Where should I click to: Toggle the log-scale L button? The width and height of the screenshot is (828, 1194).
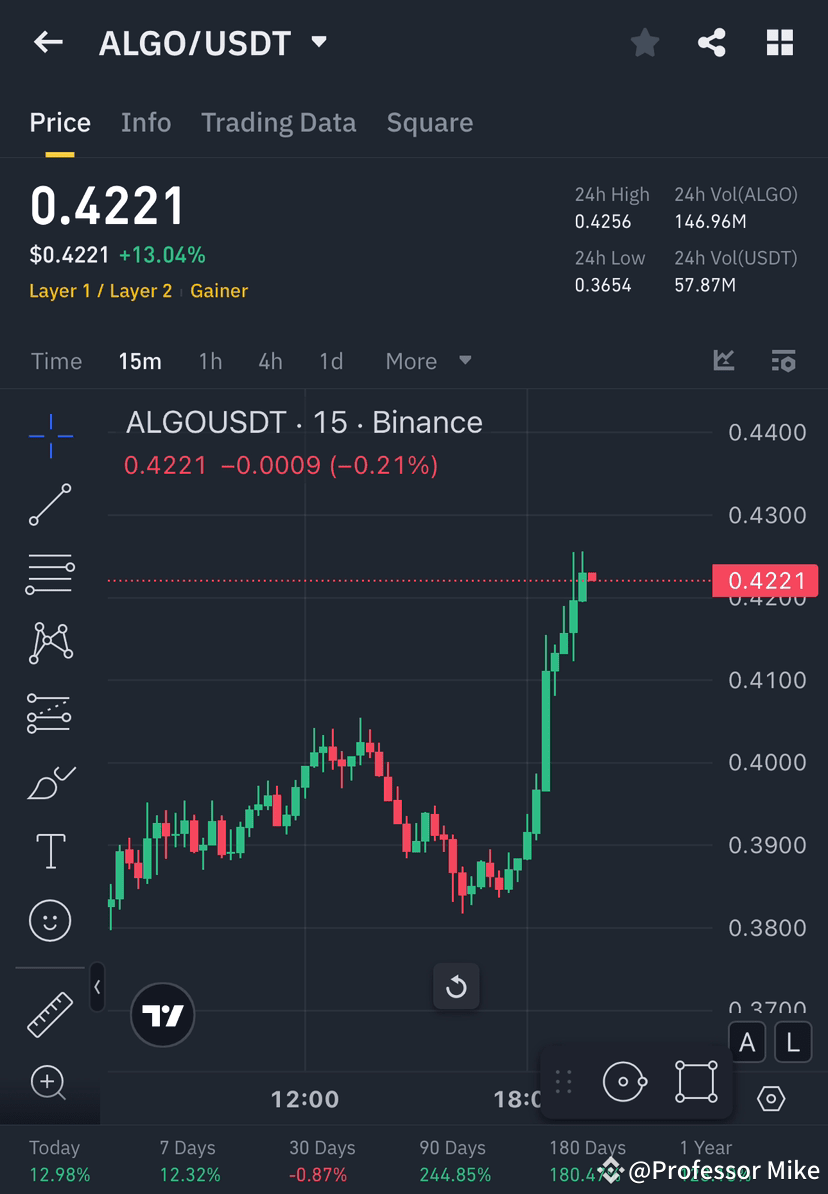pos(792,1042)
